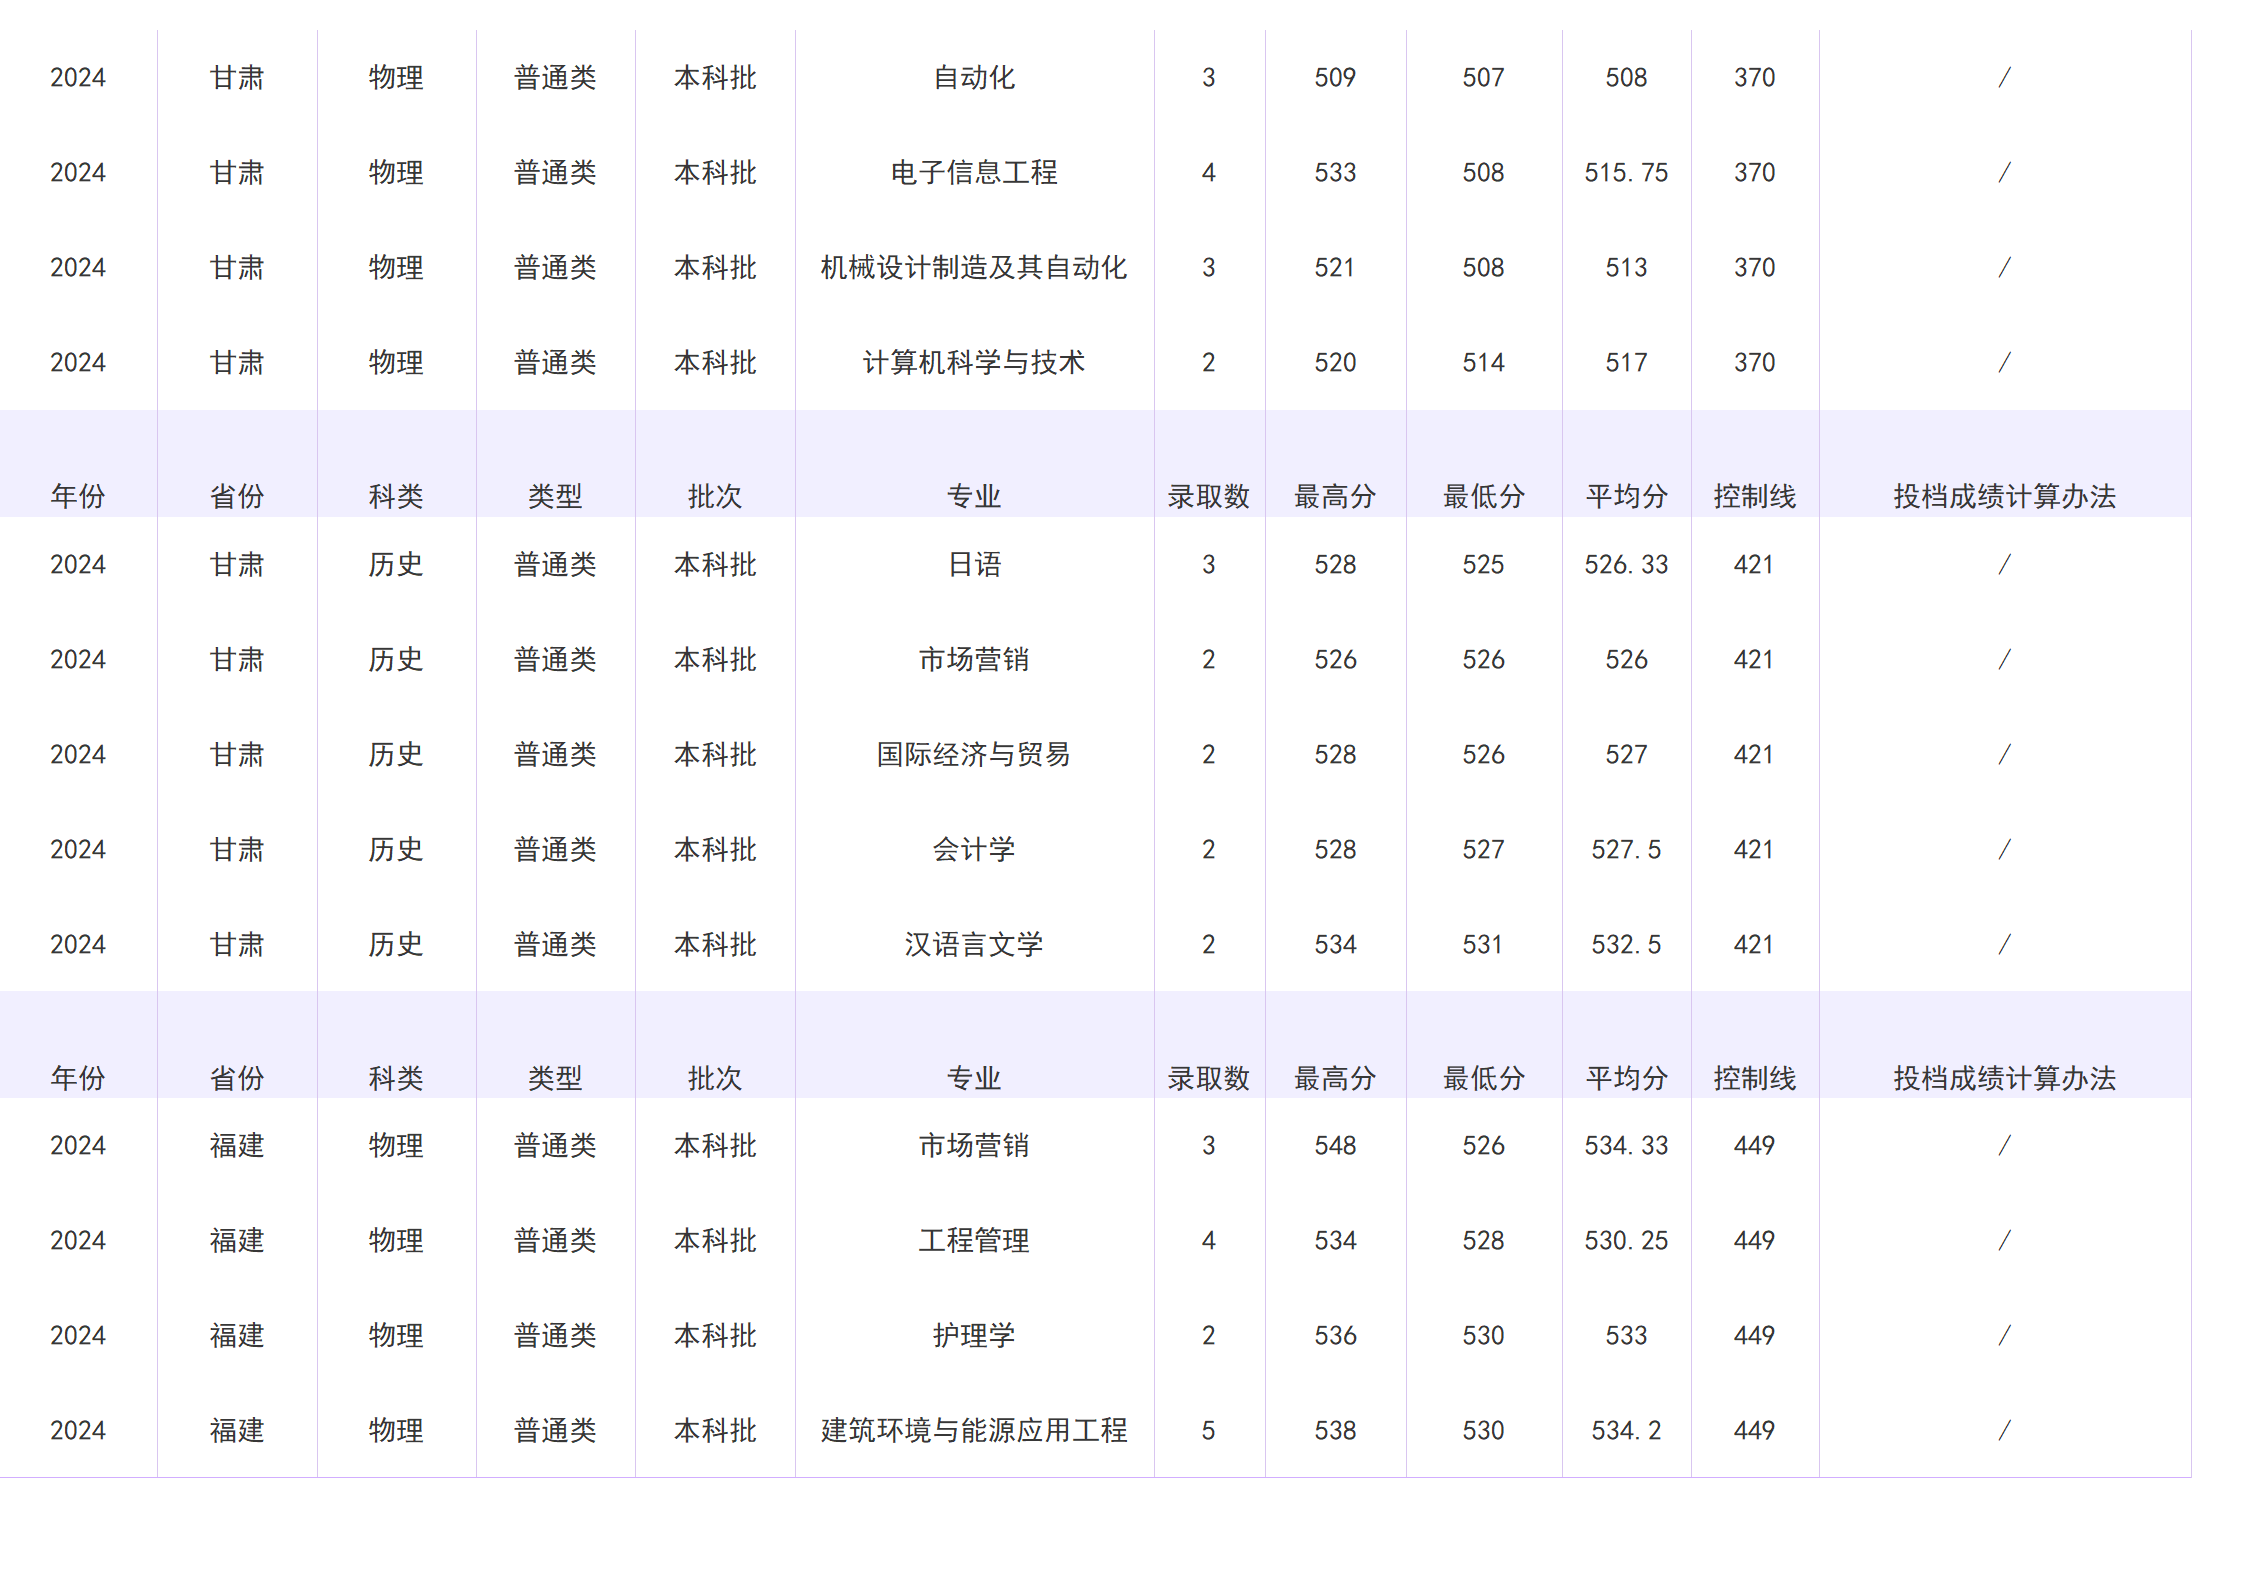The height and width of the screenshot is (1587, 2245).
Task: Click average score 530.25
Action: (1626, 1241)
